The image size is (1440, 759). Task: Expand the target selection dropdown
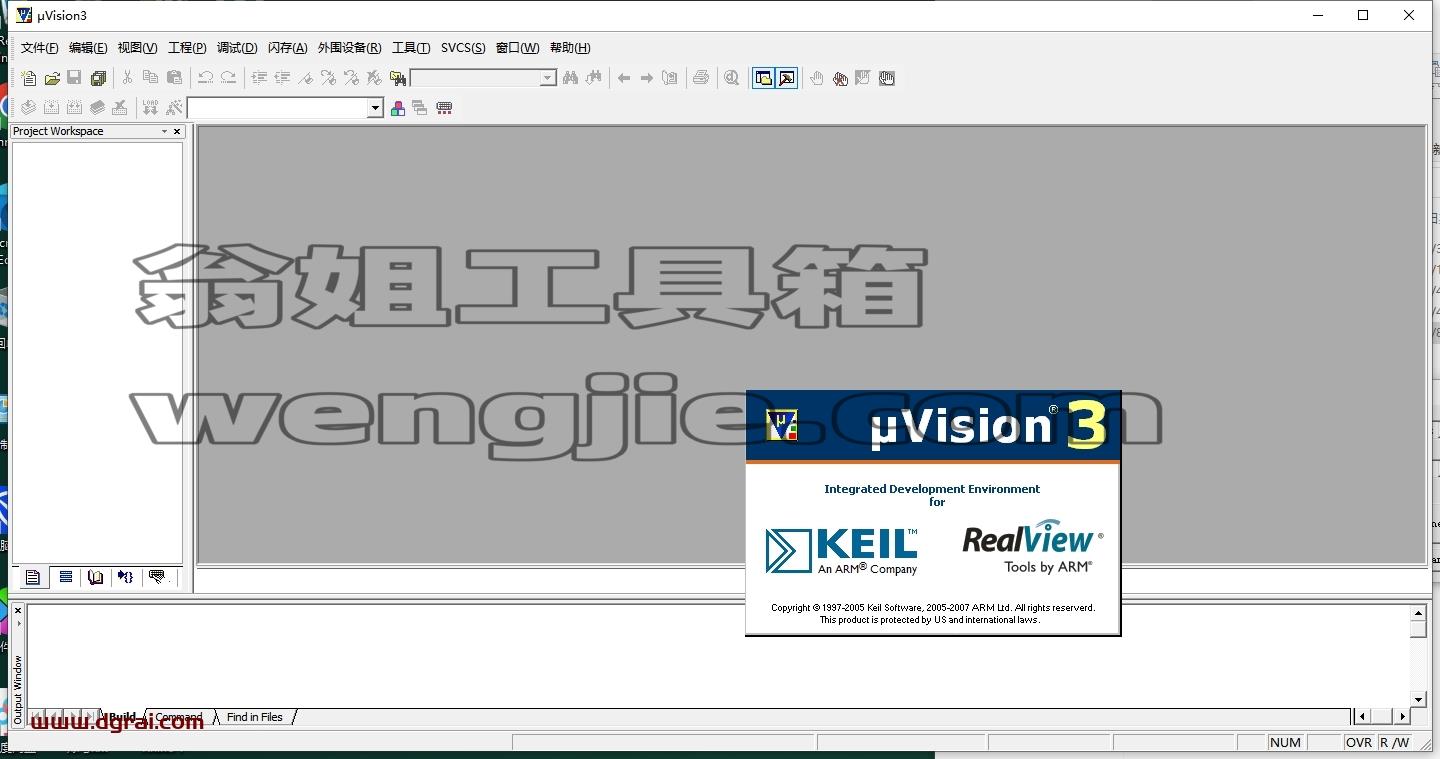pos(376,108)
